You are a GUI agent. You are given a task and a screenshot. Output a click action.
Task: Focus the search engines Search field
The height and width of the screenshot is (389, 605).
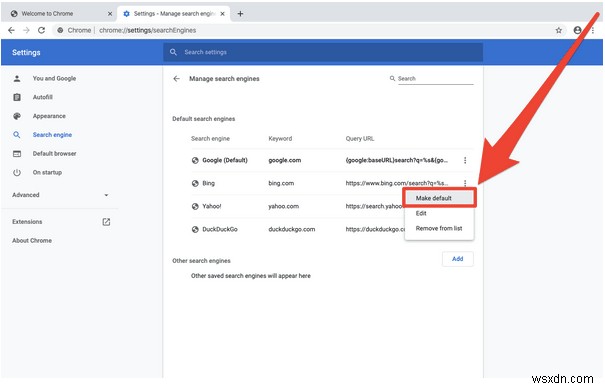pyautogui.click(x=435, y=78)
